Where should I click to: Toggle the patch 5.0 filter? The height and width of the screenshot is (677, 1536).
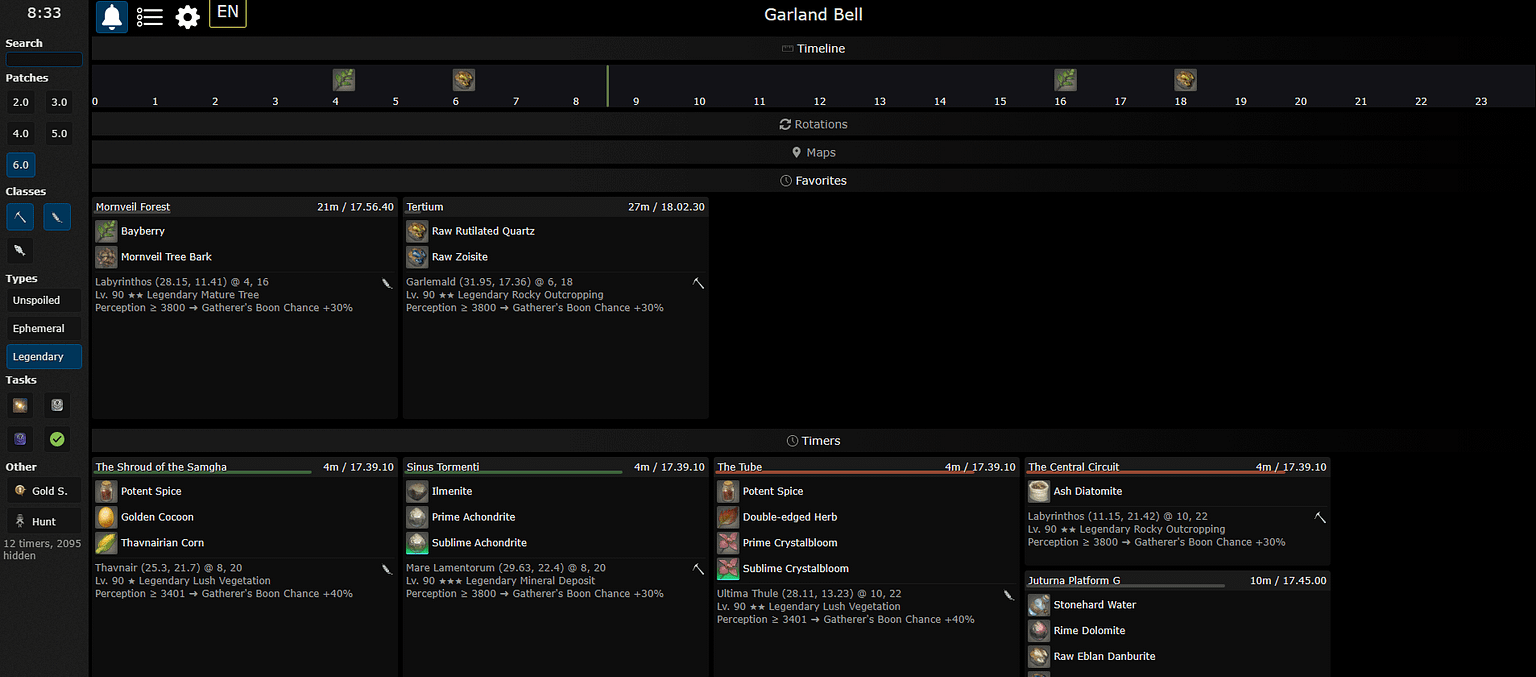(x=59, y=133)
